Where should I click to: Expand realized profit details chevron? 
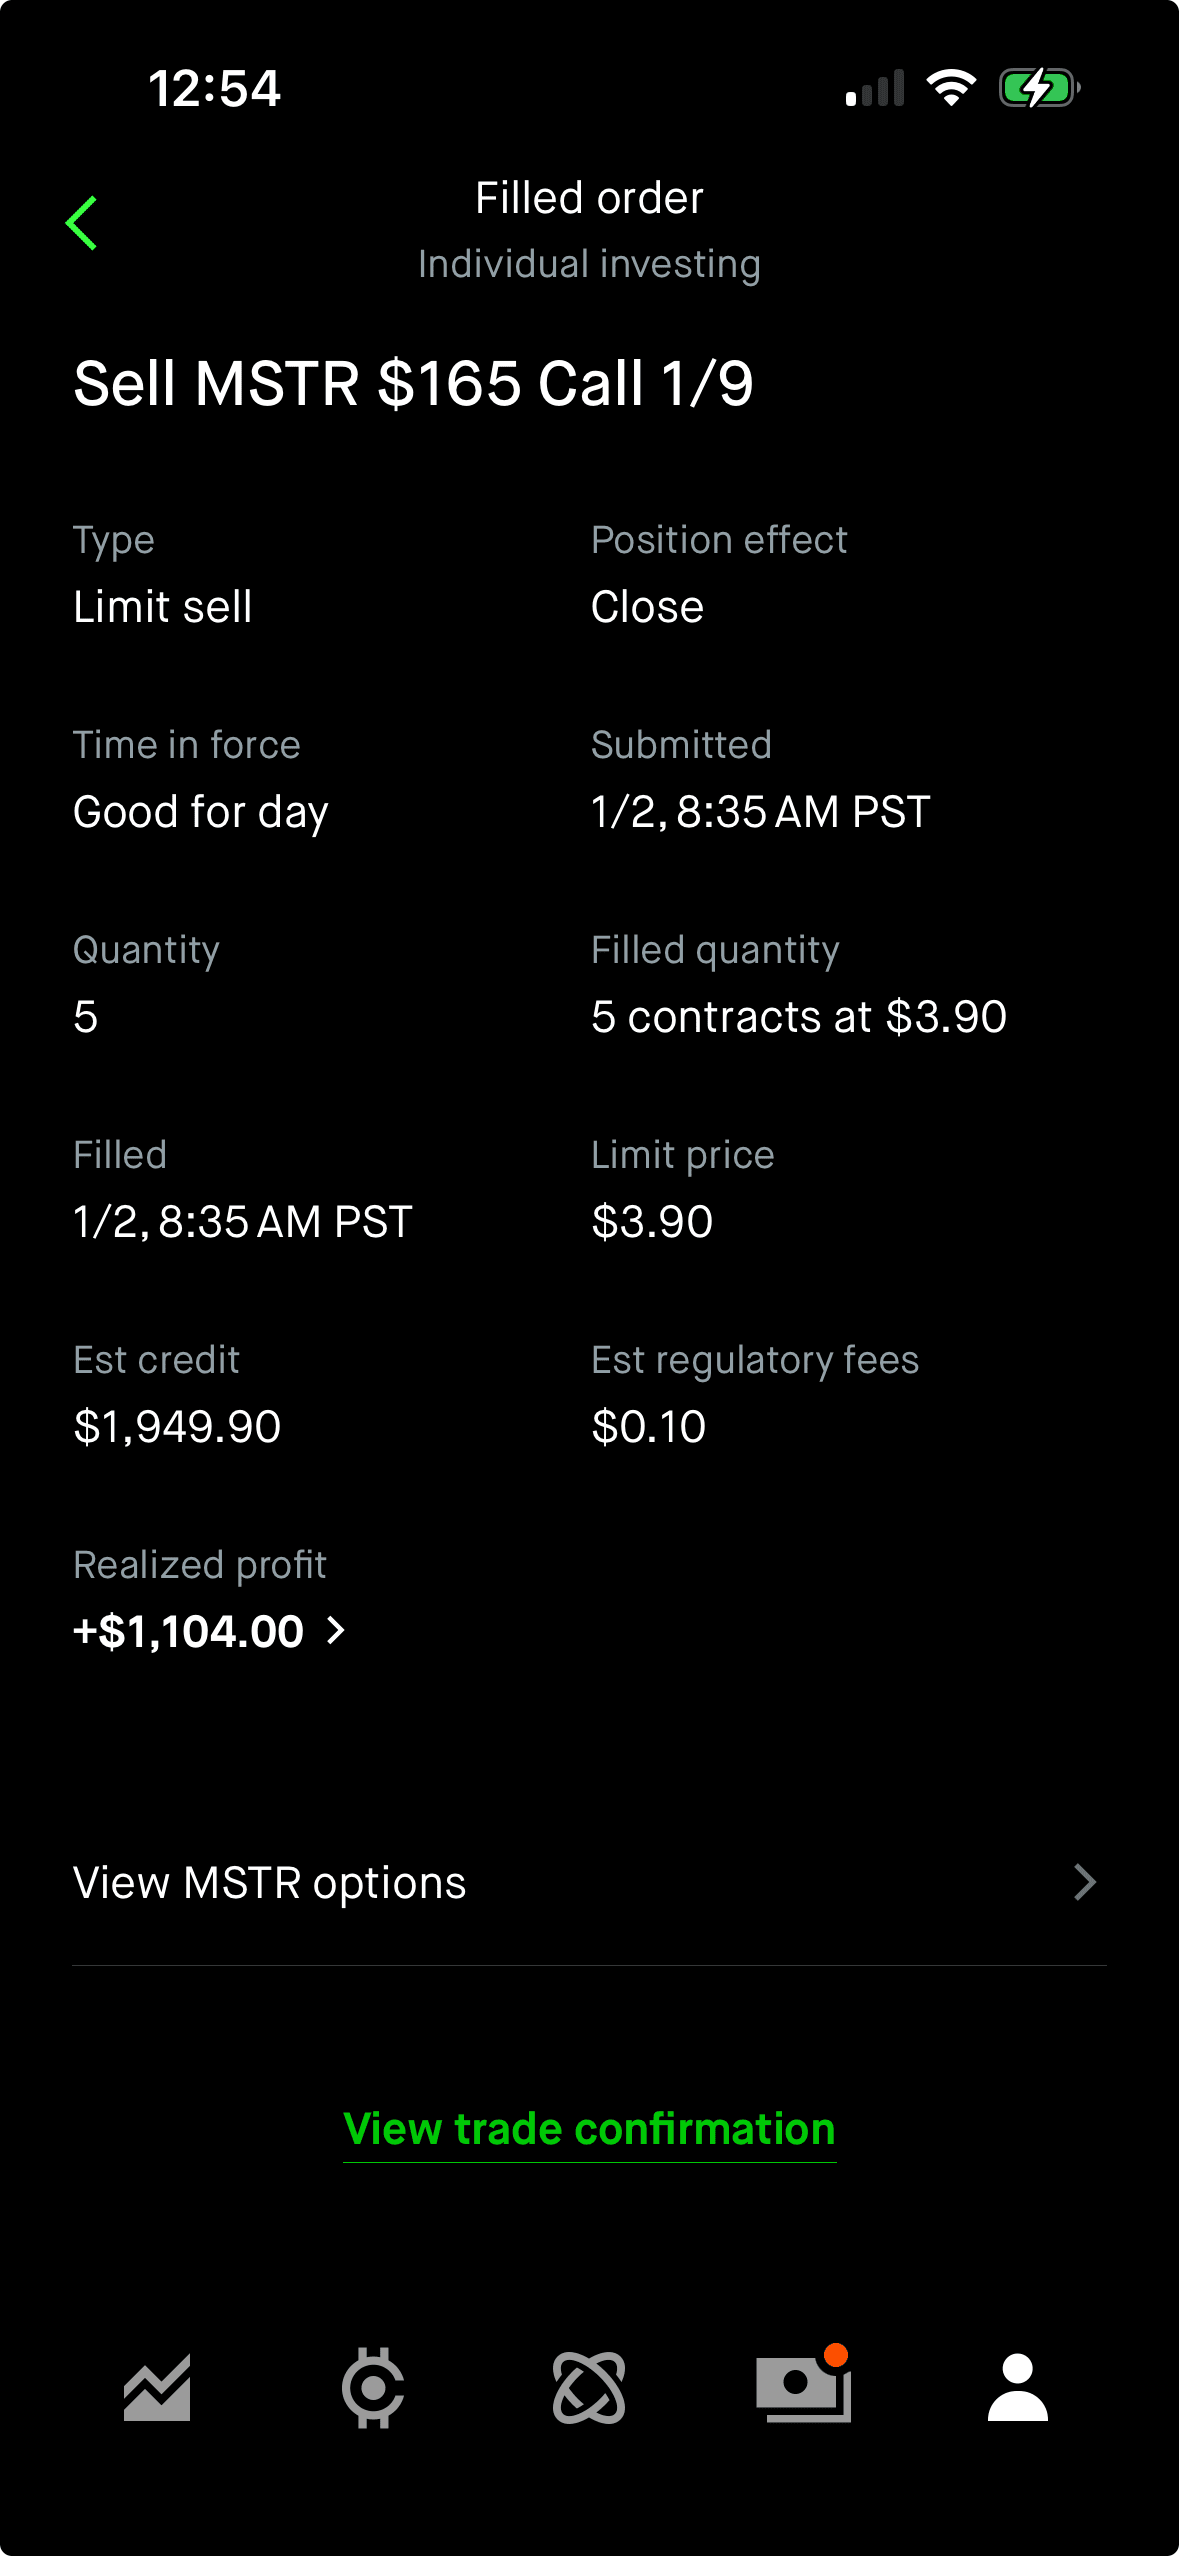coord(337,1631)
